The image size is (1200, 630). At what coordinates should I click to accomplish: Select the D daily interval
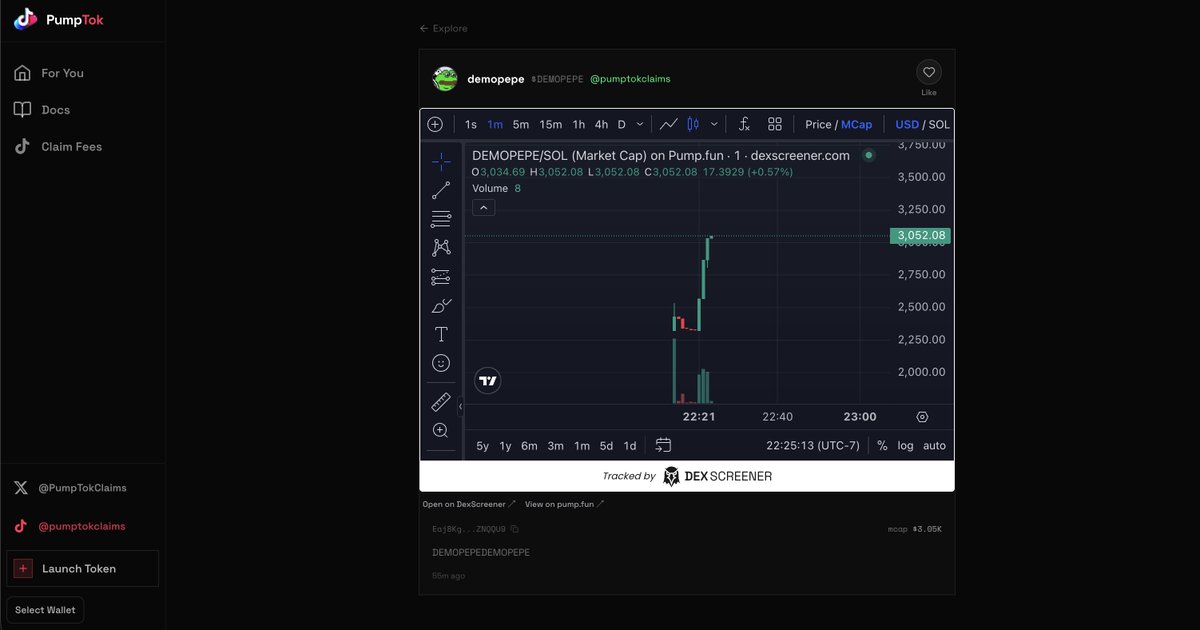click(621, 125)
